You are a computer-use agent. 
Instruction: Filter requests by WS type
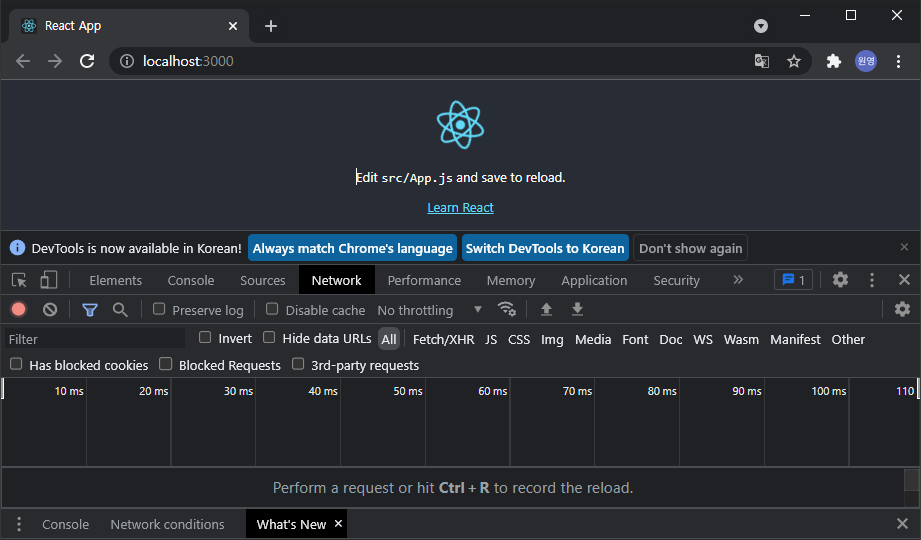click(702, 339)
